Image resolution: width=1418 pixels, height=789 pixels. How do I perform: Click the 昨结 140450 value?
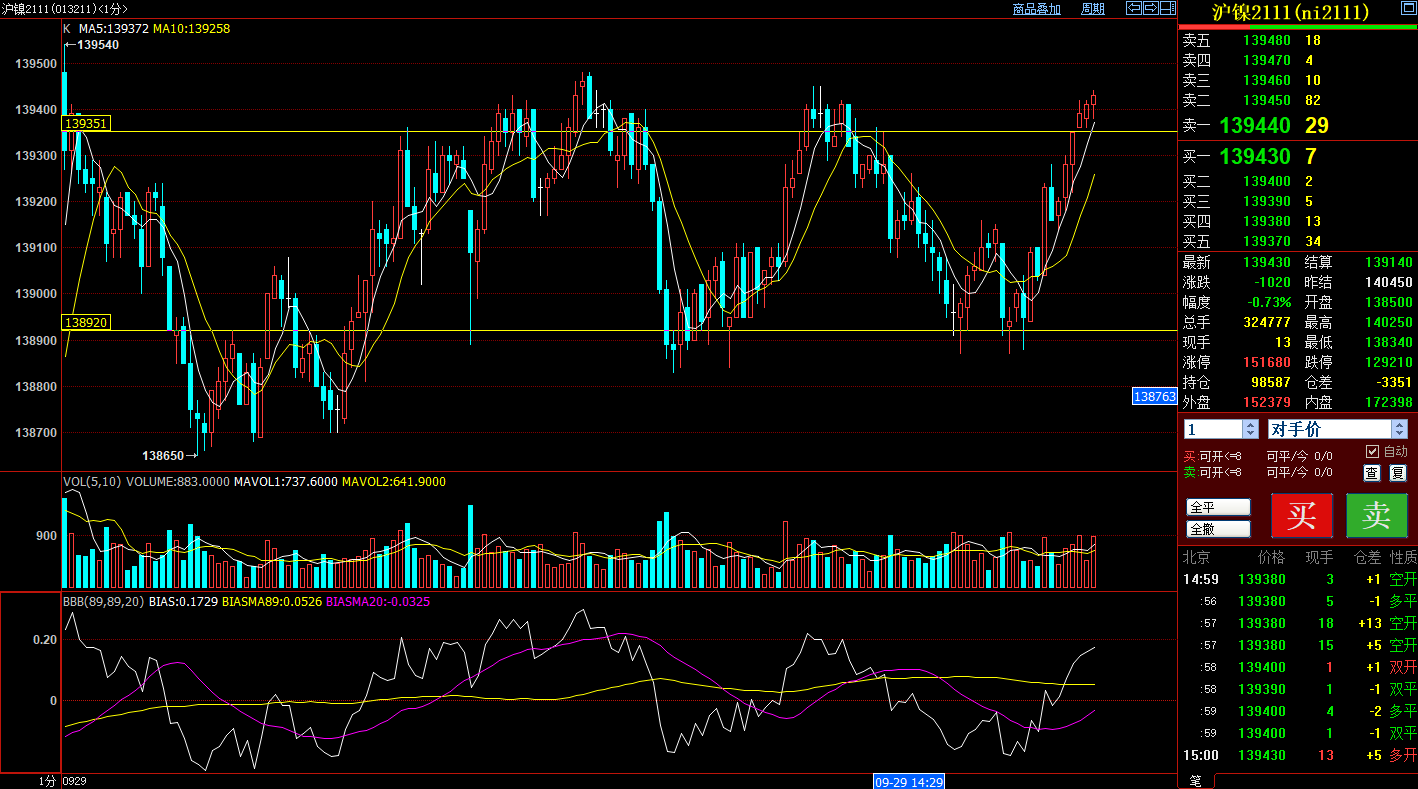(1389, 282)
